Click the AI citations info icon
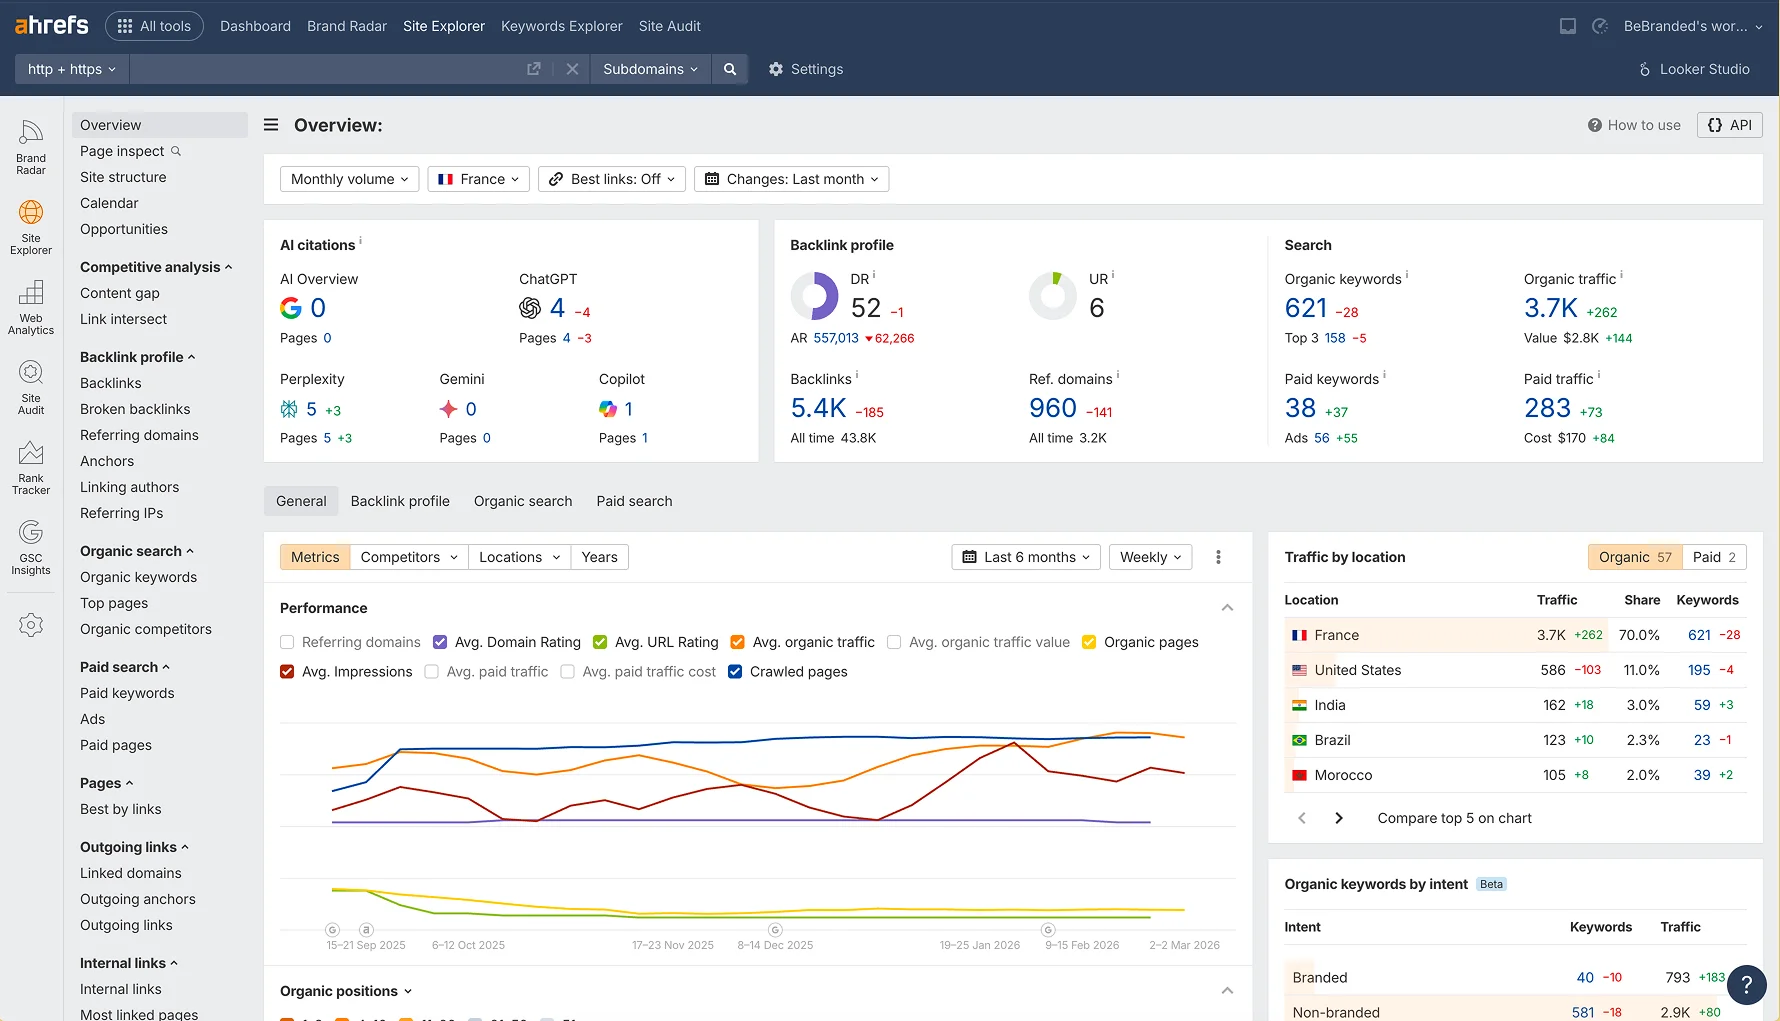This screenshot has height=1021, width=1780. pos(360,241)
